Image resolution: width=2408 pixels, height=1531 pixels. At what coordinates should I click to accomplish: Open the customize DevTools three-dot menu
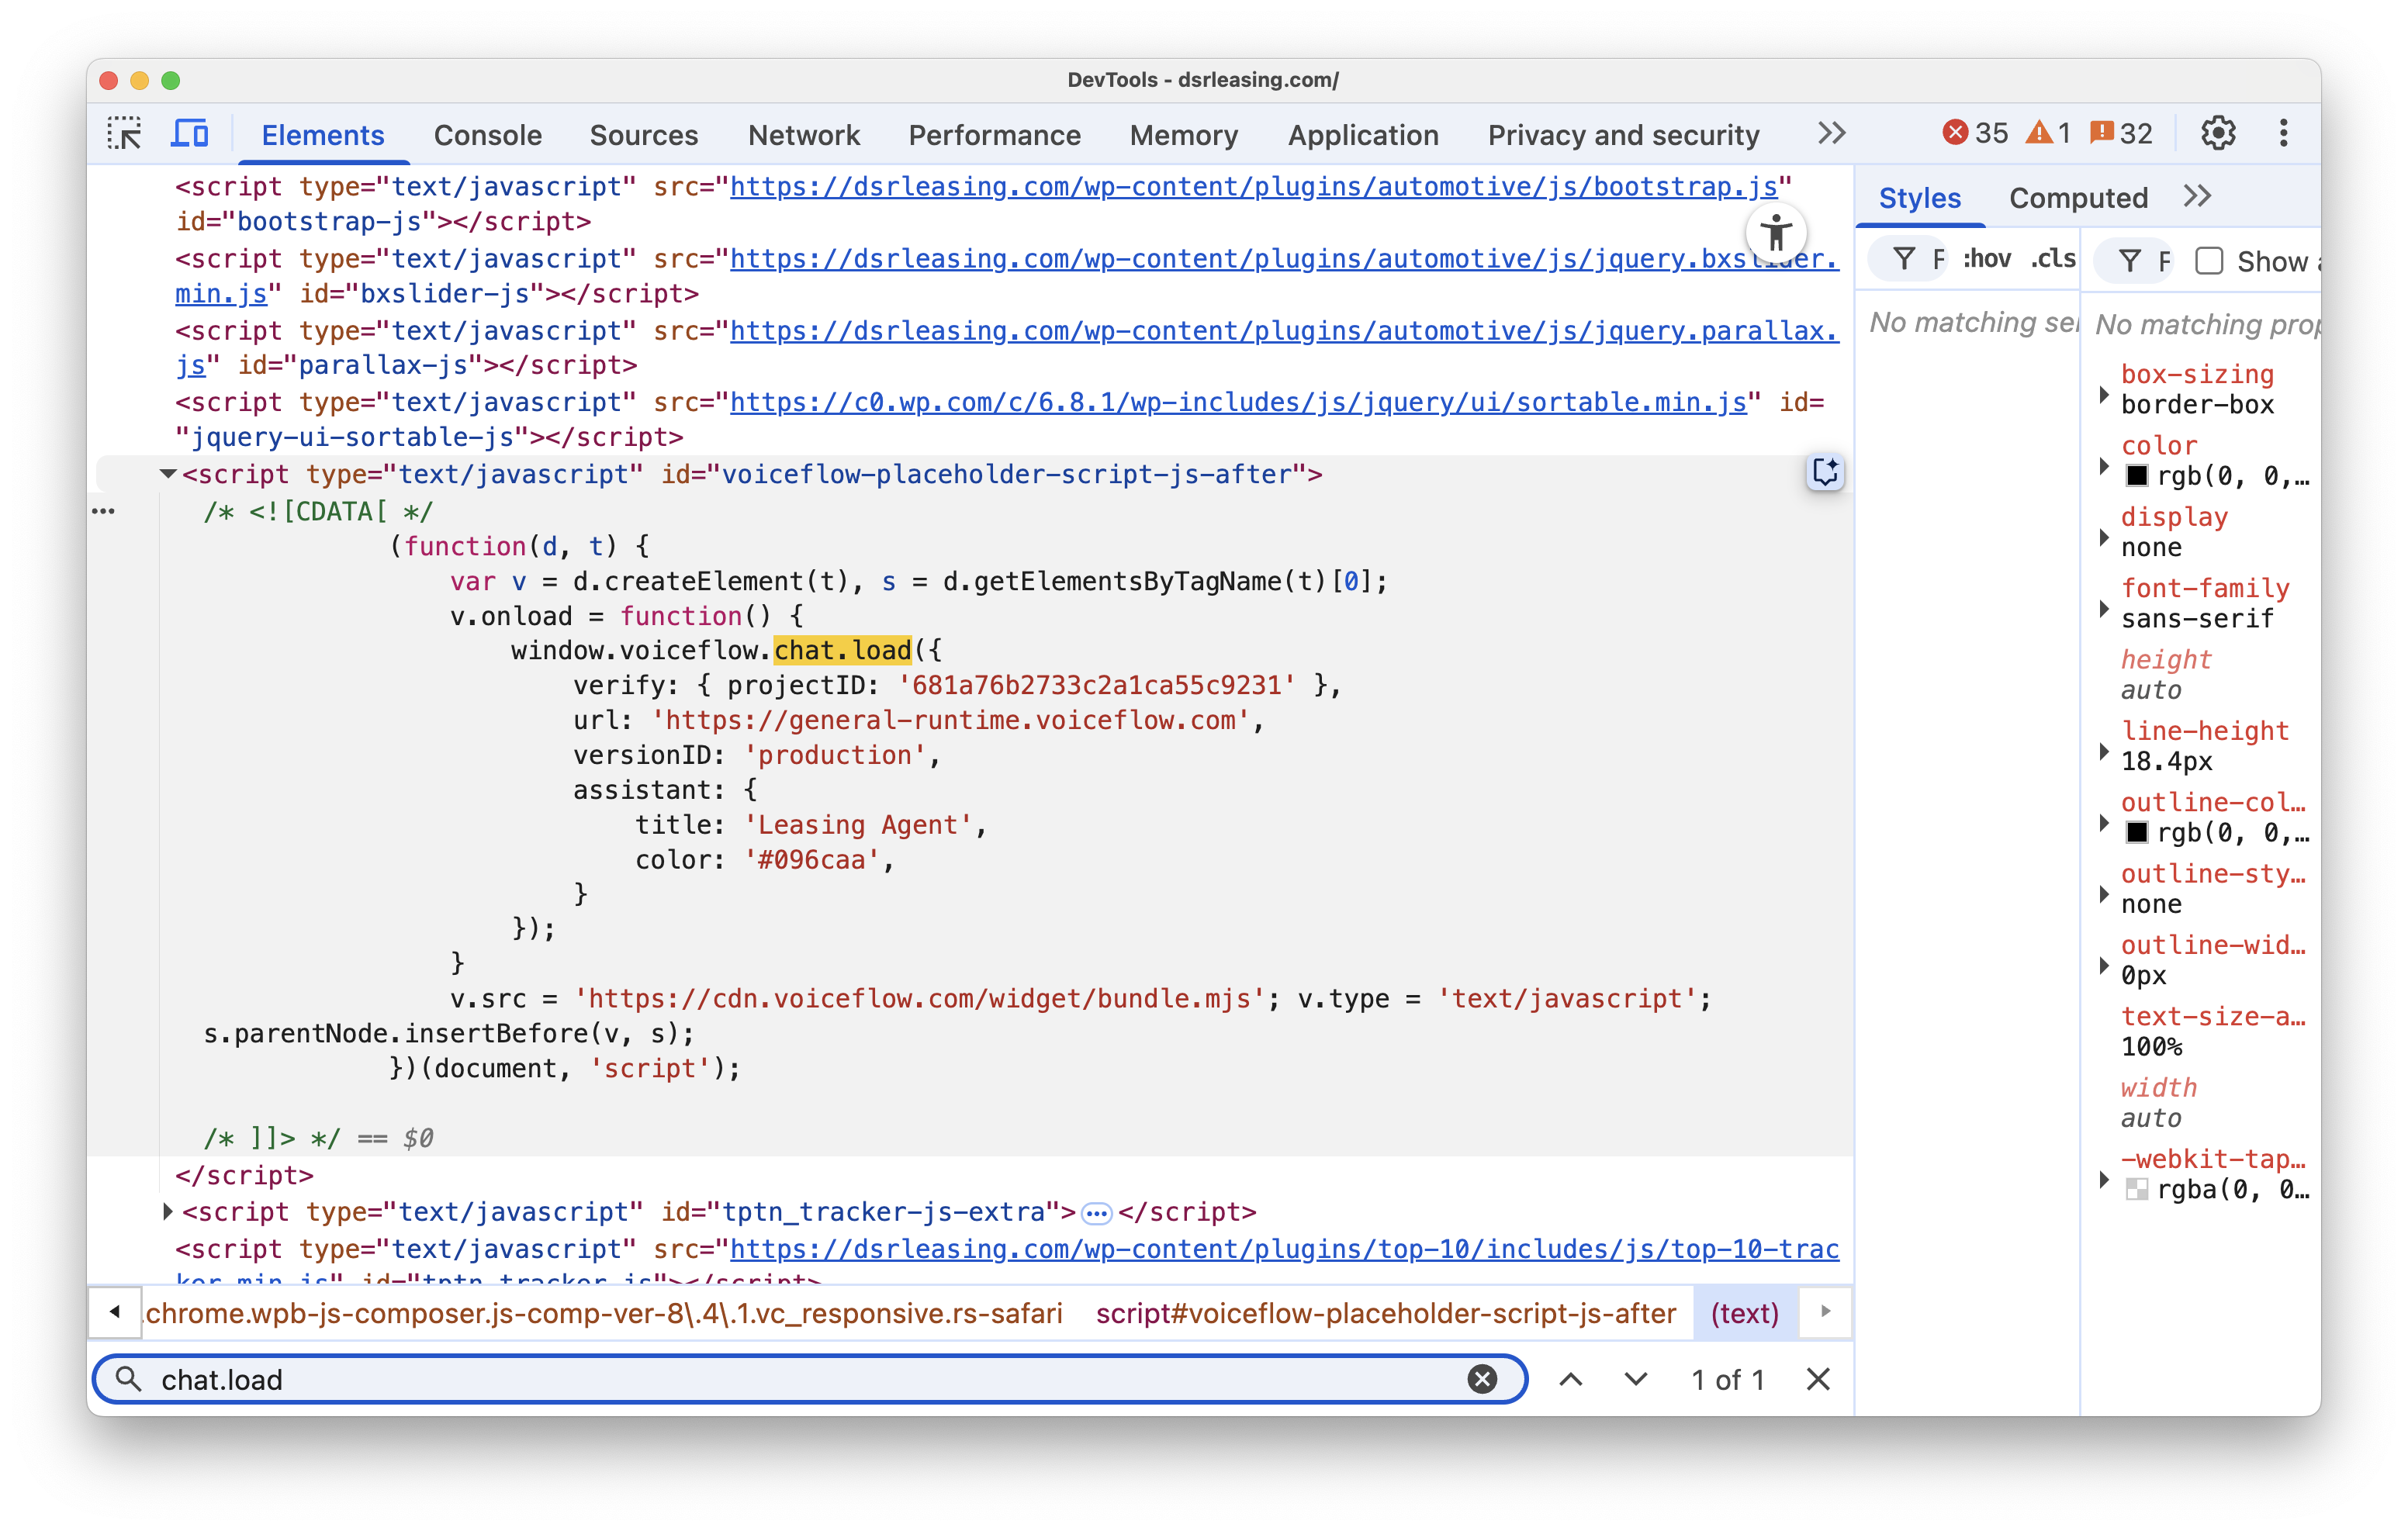tap(2283, 133)
